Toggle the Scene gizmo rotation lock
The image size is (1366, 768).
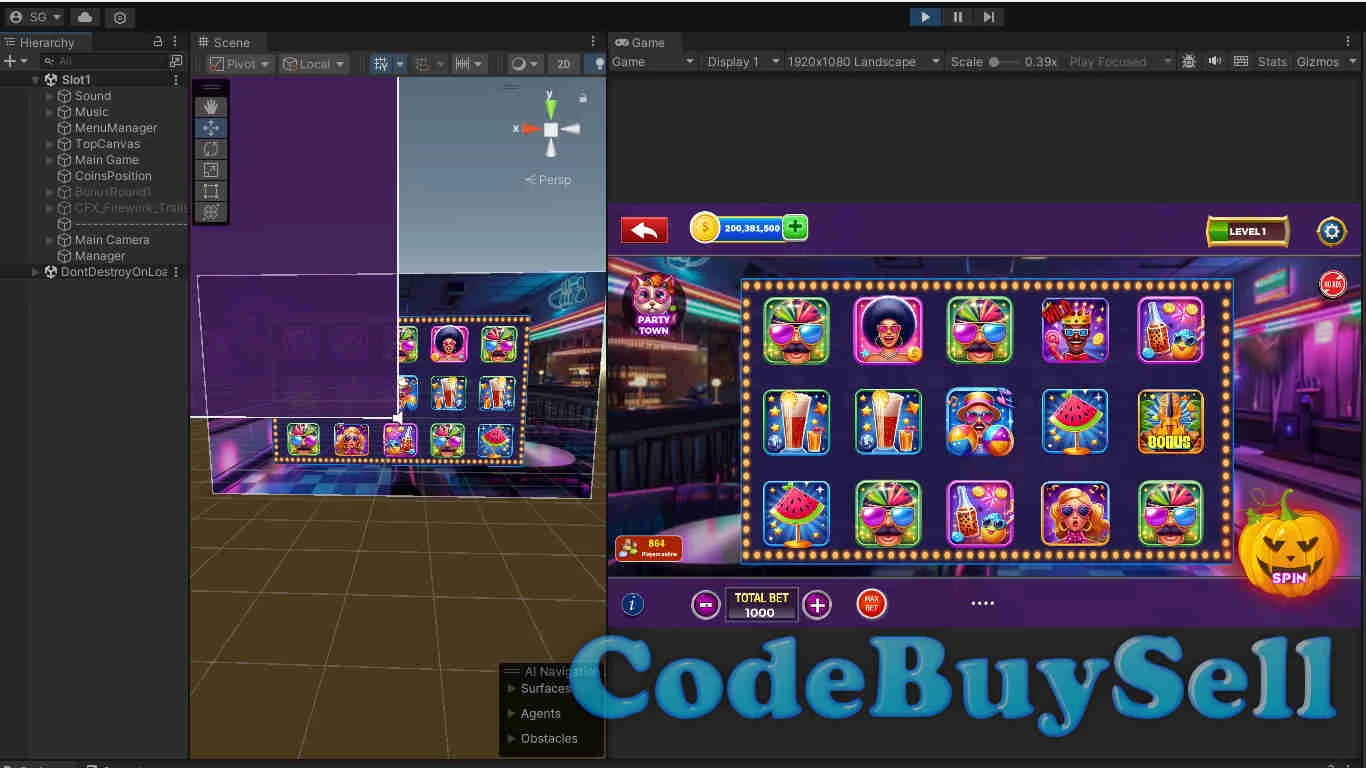pos(583,97)
